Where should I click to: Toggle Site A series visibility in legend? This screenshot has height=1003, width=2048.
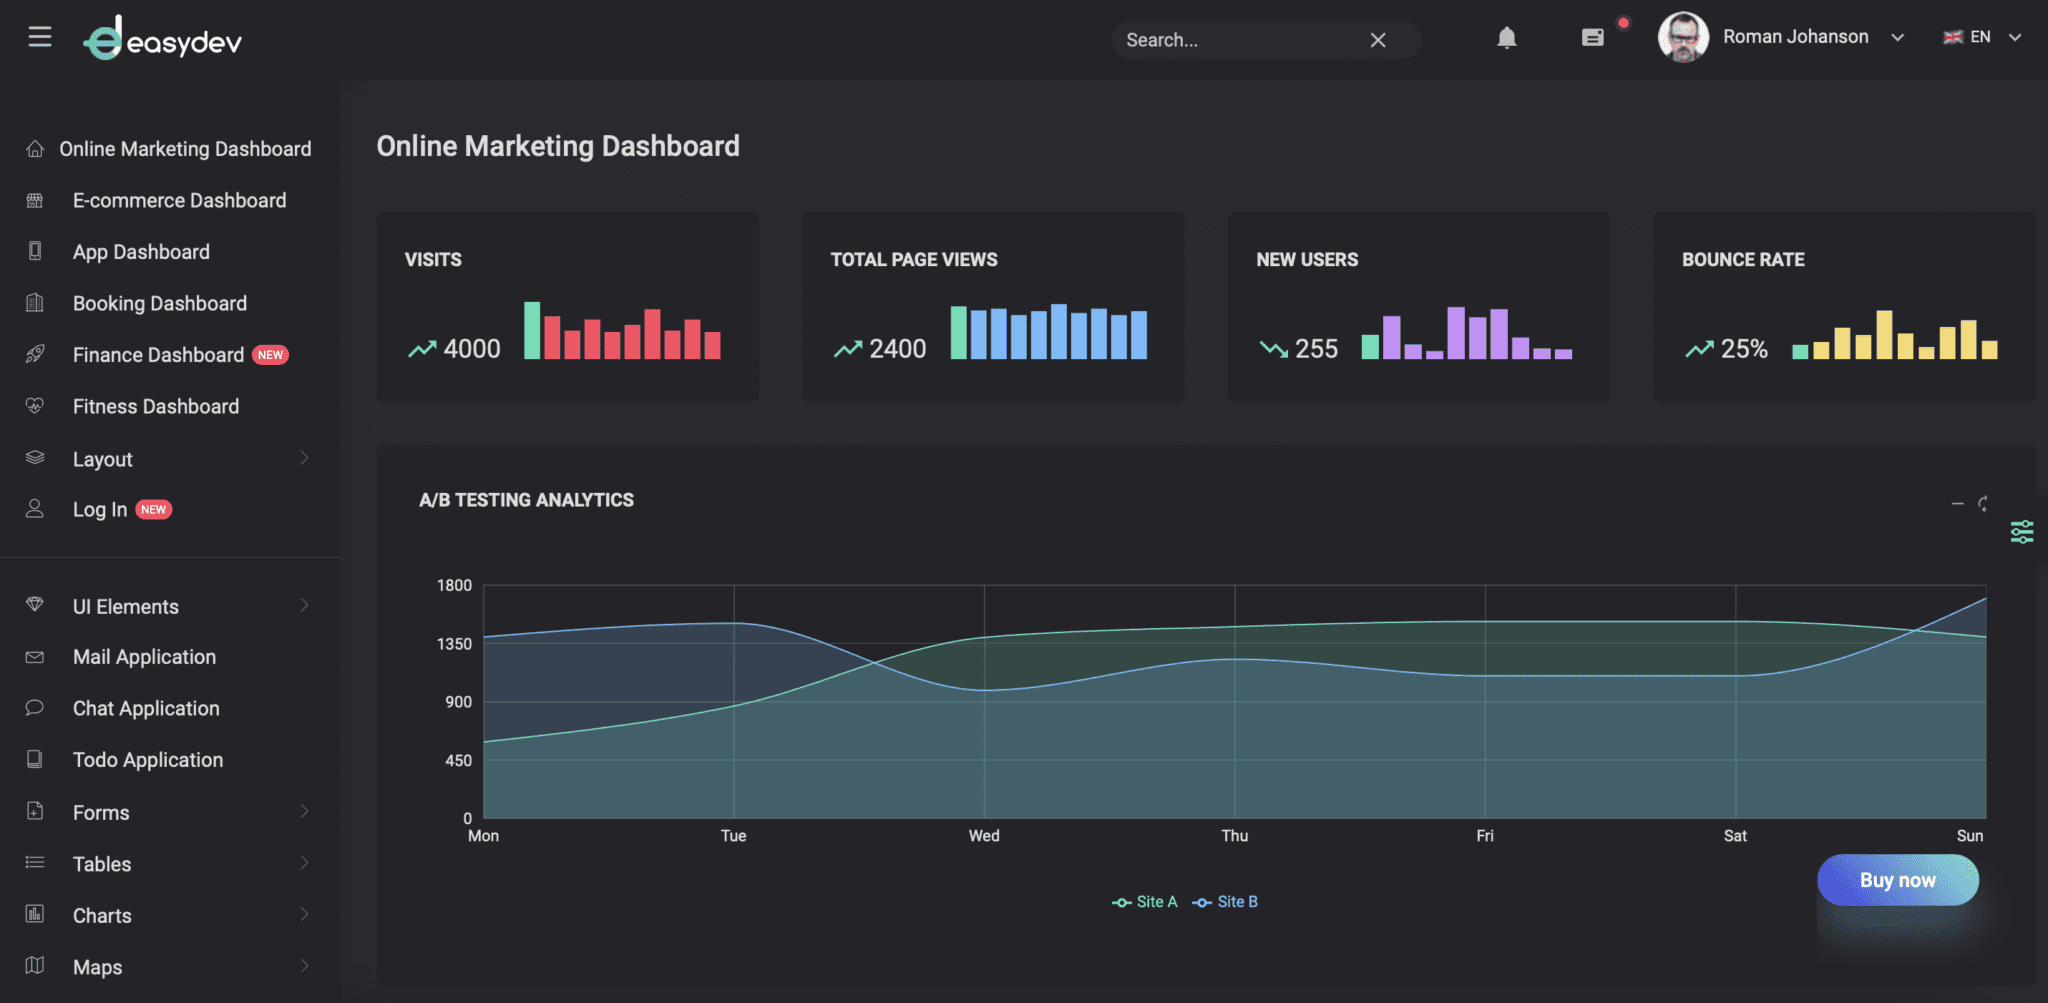pyautogui.click(x=1144, y=901)
